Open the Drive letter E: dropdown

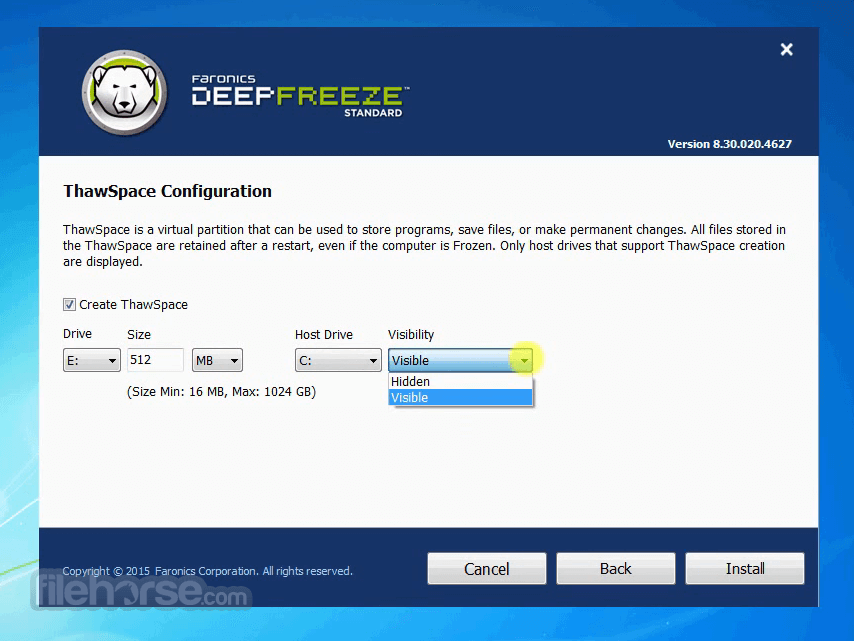[x=92, y=361]
